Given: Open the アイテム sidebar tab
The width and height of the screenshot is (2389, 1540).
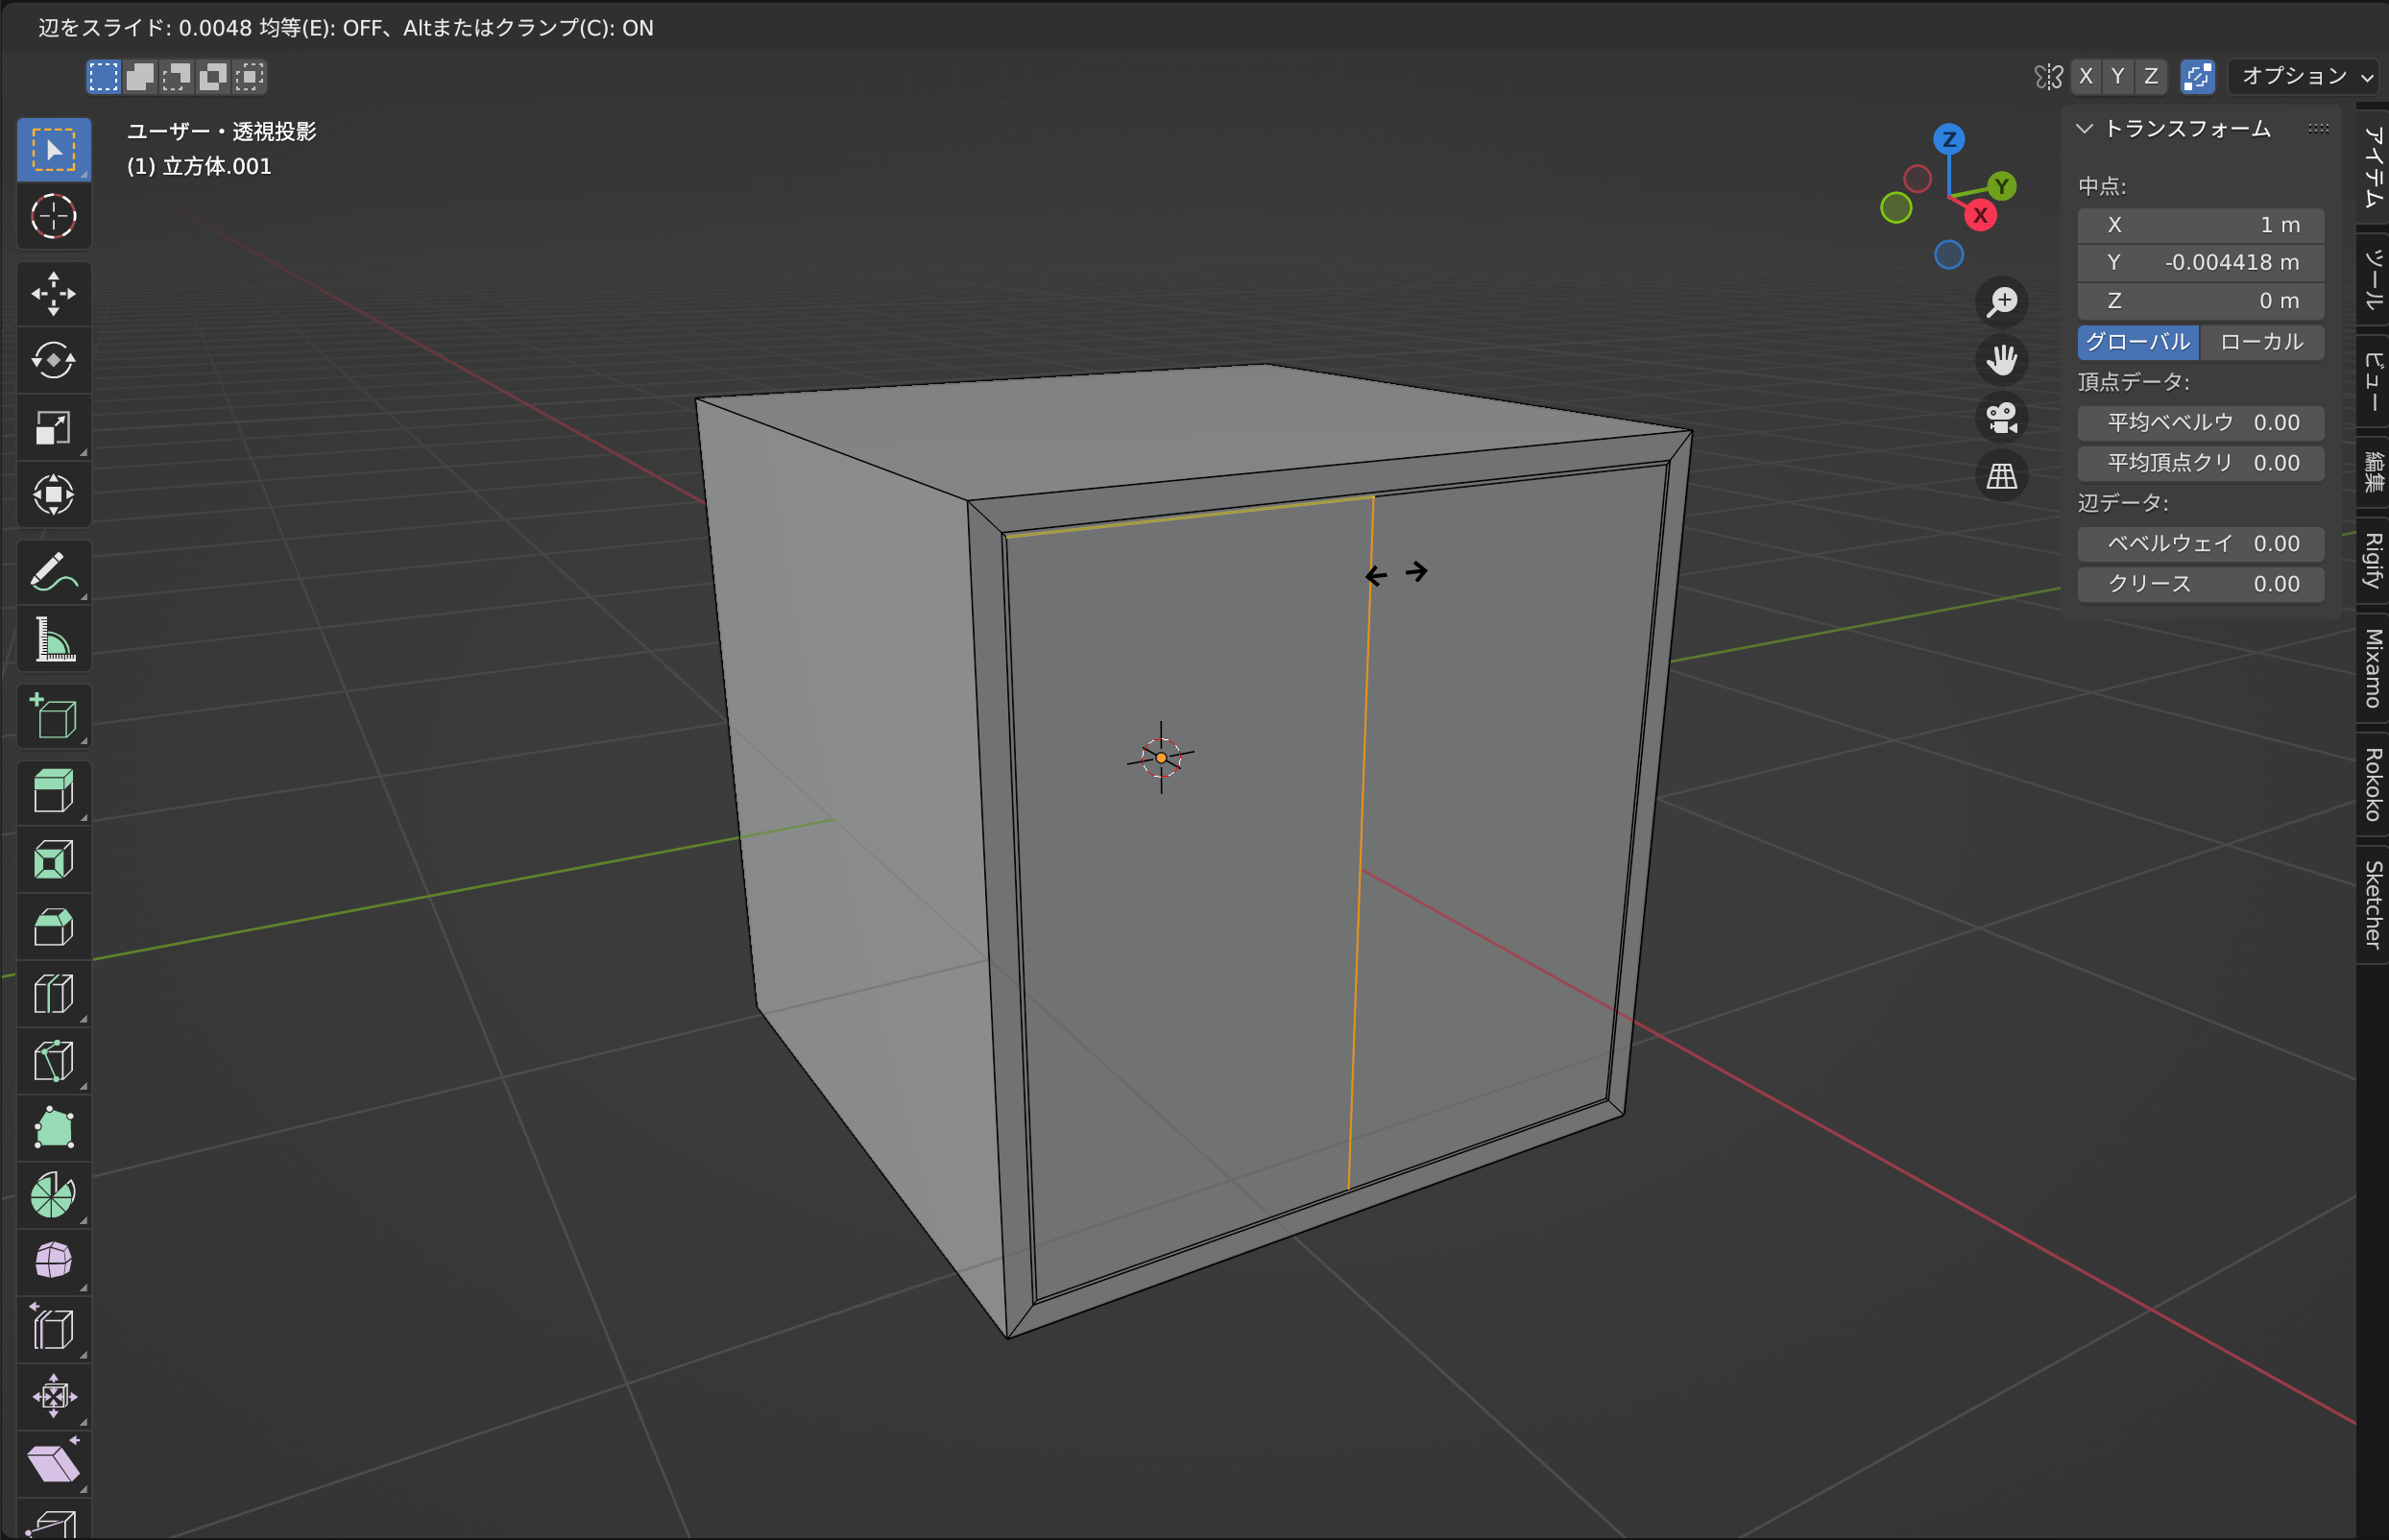Looking at the screenshot, I should tap(2373, 168).
